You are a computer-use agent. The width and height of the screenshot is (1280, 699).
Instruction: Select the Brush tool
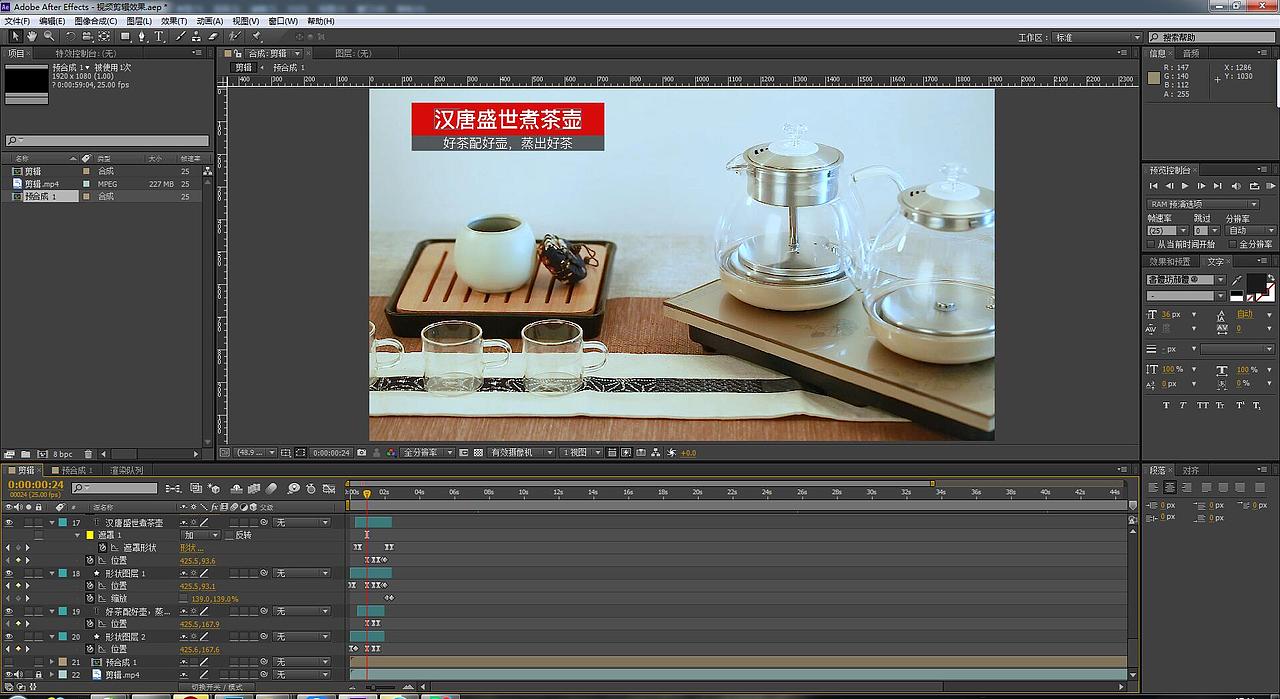tap(180, 36)
